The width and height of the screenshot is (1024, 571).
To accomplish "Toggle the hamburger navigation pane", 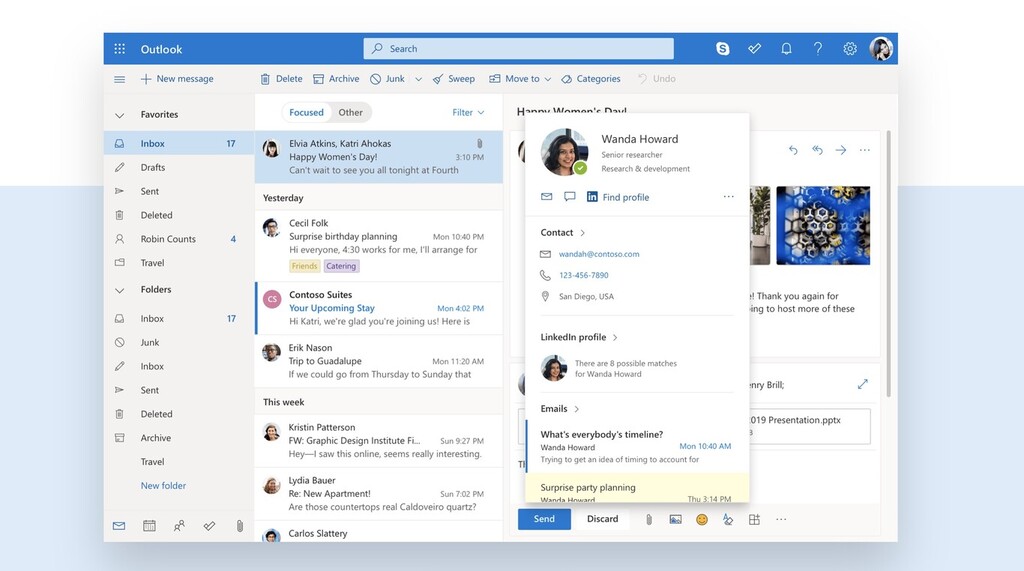I will pyautogui.click(x=120, y=79).
